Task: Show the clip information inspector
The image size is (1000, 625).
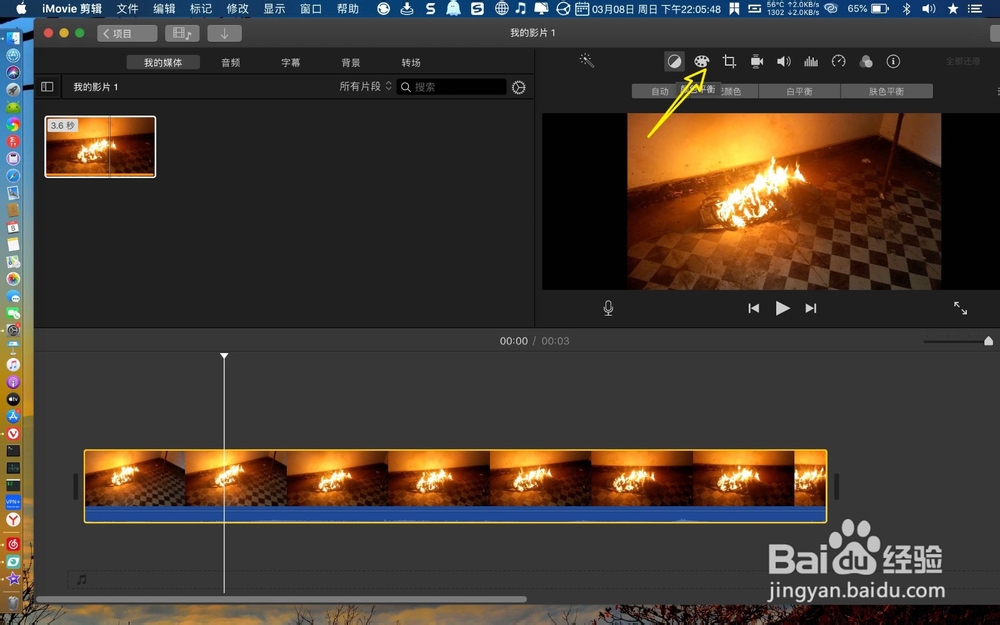Action: click(x=893, y=61)
